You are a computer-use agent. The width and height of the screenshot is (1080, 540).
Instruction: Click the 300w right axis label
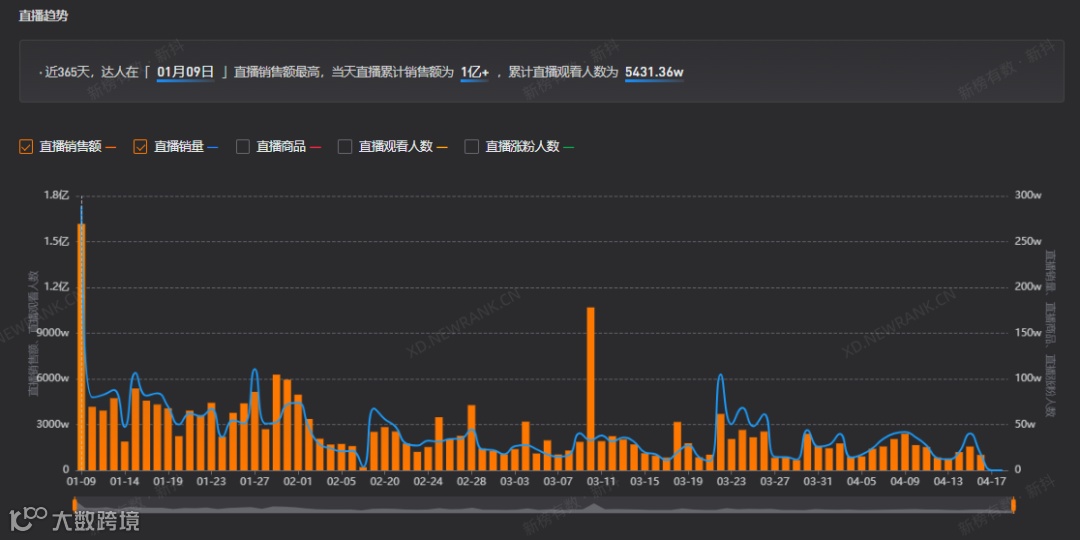pos(1028,196)
